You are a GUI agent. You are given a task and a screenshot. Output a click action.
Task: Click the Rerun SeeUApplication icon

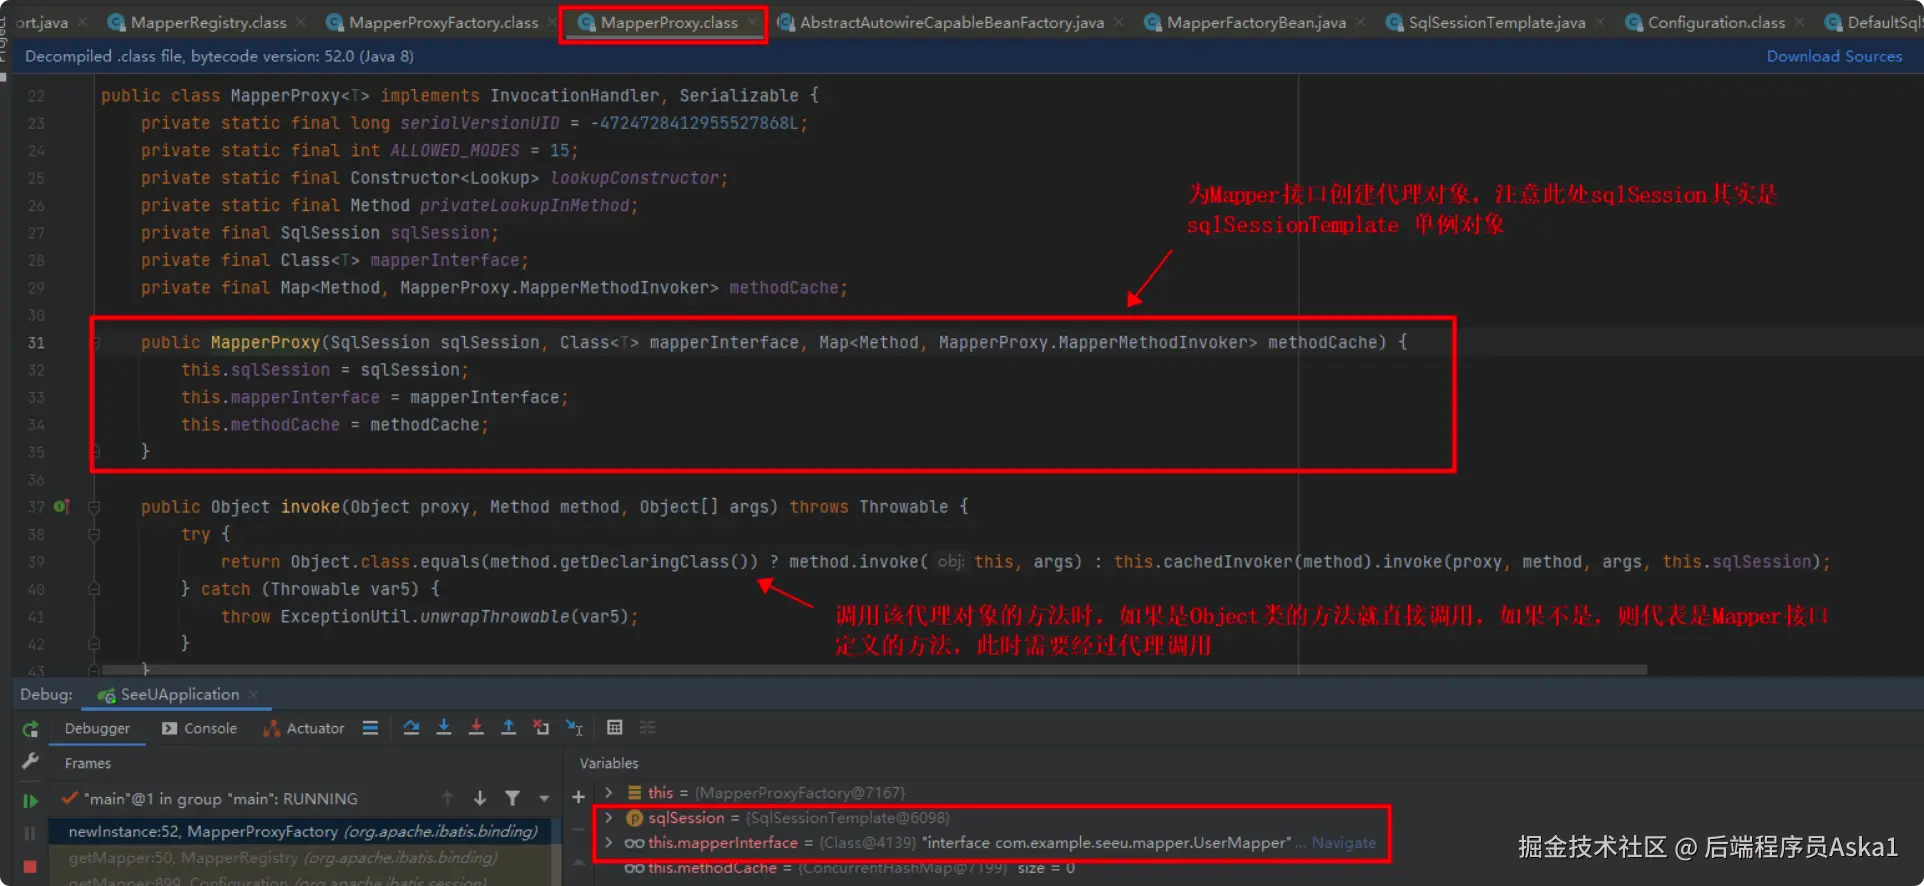coord(30,729)
